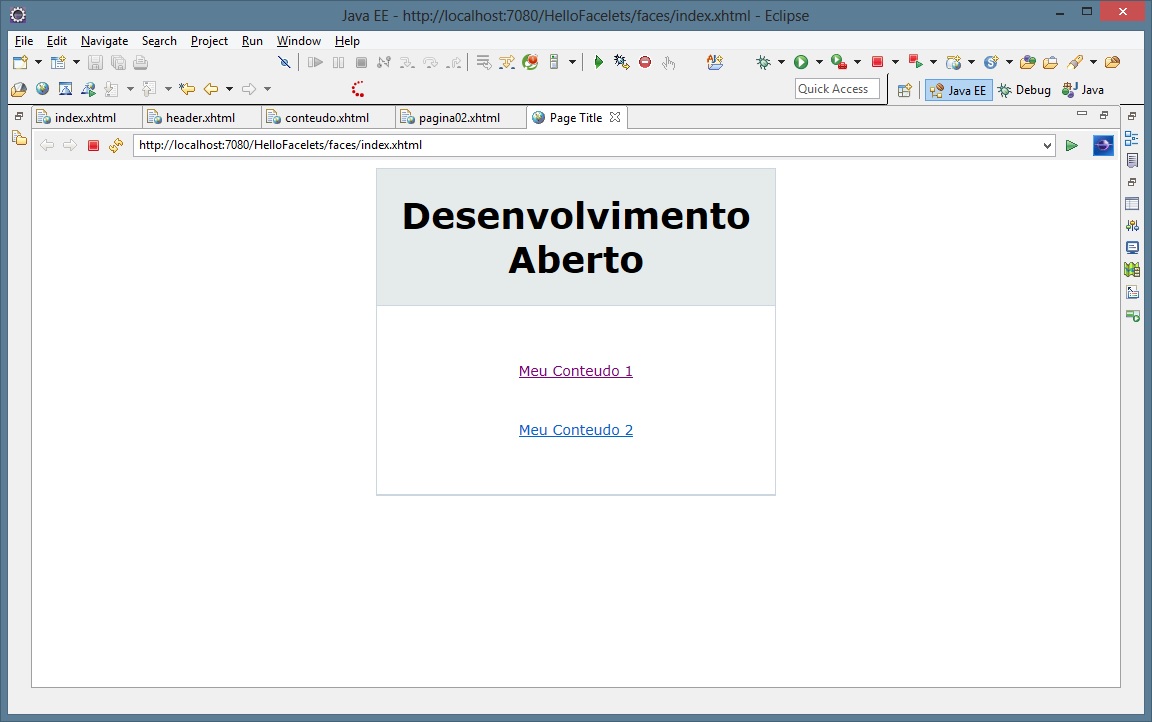Open the Meu Conteudo 2 link
This screenshot has height=722, width=1152.
point(575,430)
